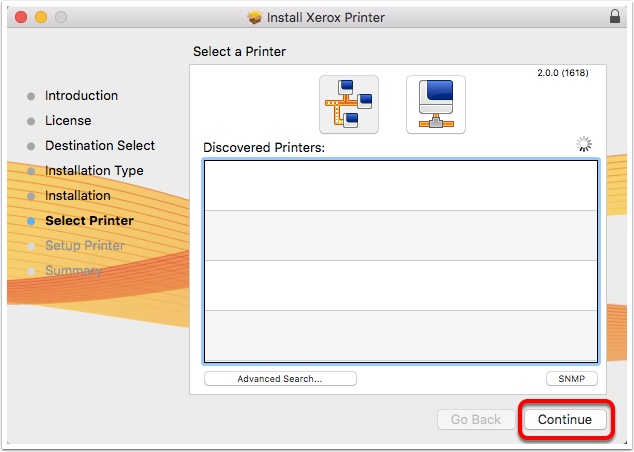
Task: Select the Introduction step in sidebar
Action: (81, 95)
